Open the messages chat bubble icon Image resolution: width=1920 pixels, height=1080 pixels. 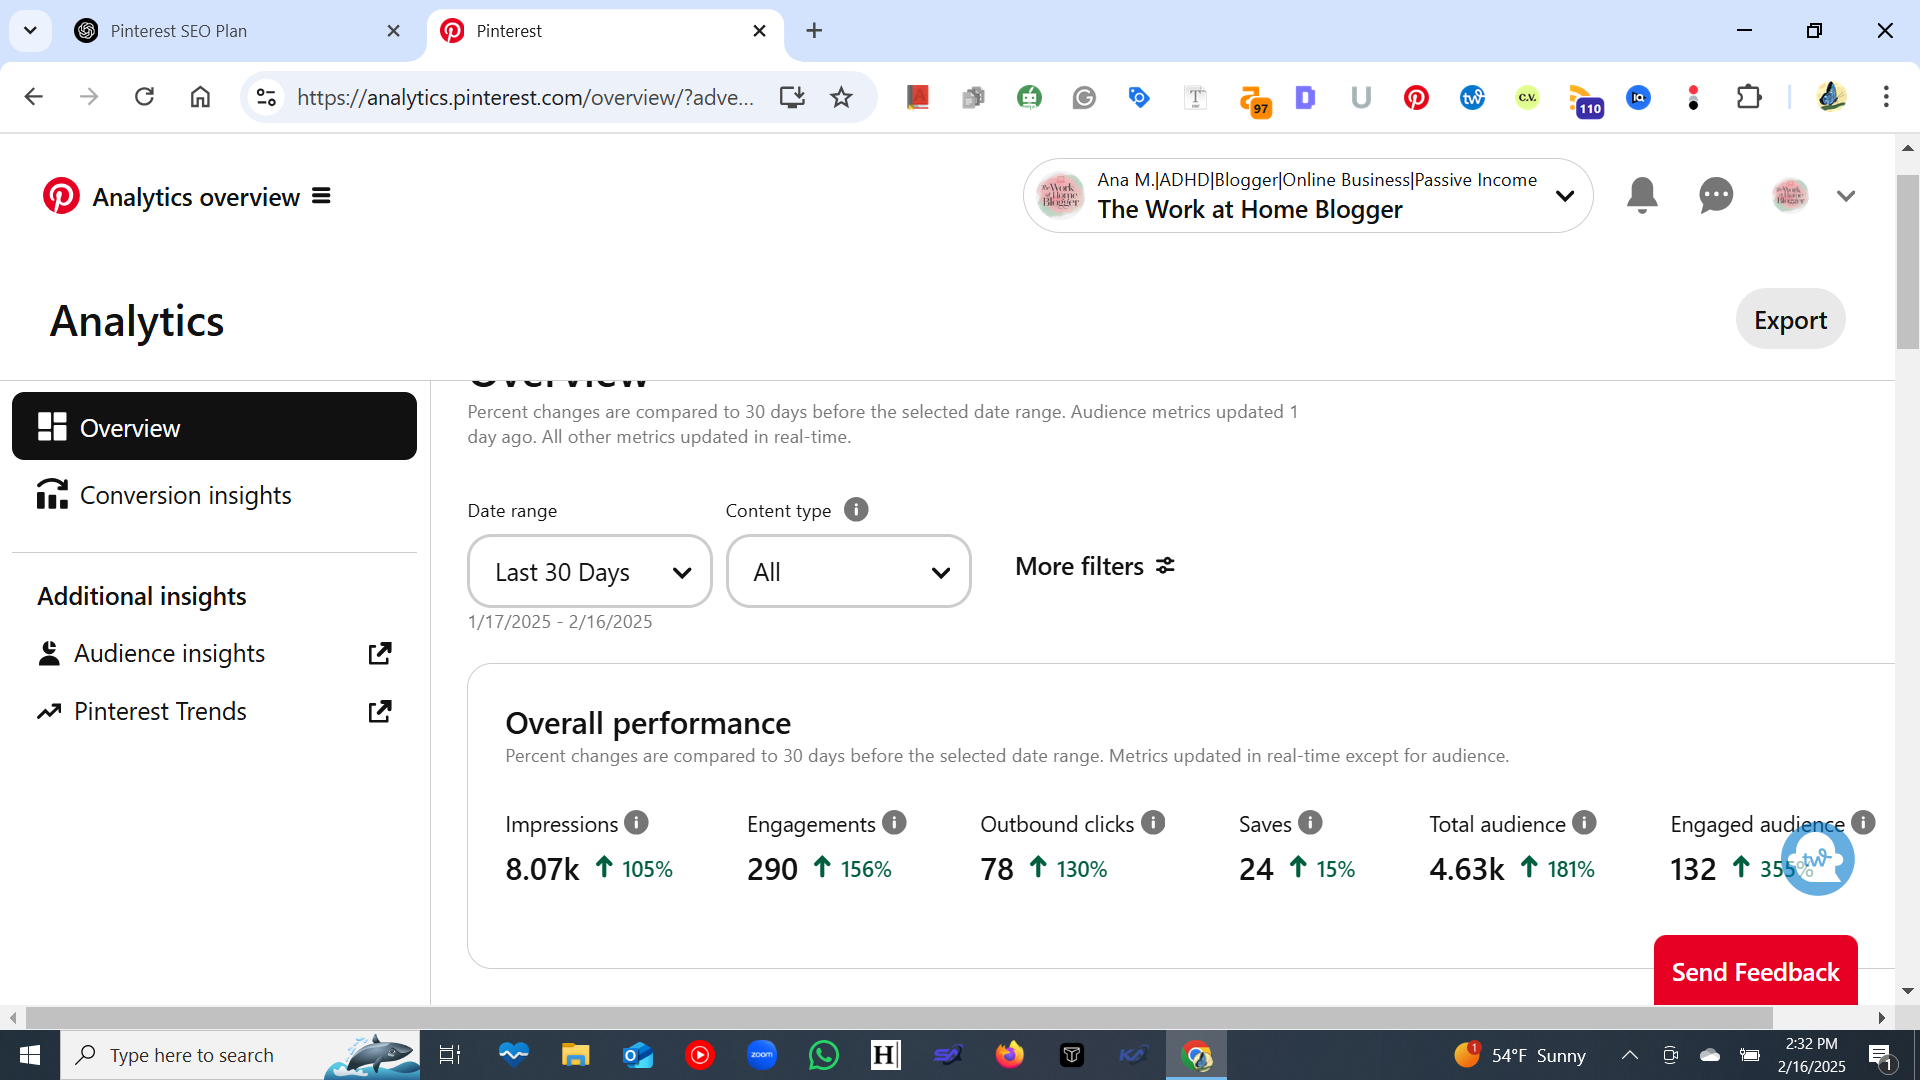pos(1715,195)
